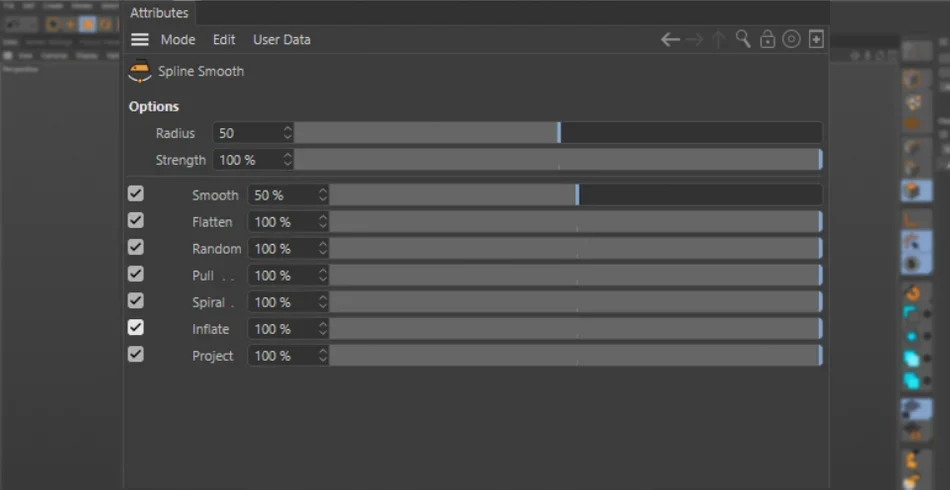Click the Flatten slider bar
Image resolution: width=950 pixels, height=490 pixels.
[576, 222]
